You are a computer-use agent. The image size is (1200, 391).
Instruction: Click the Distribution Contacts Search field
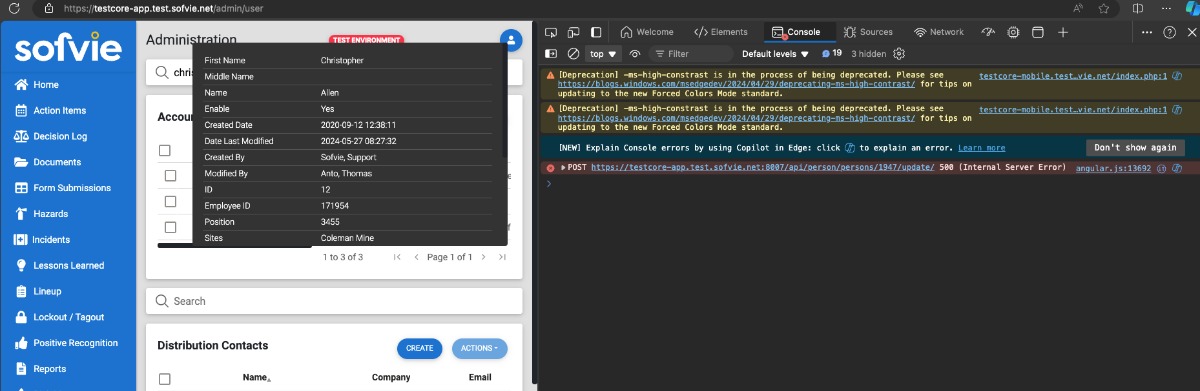pos(334,300)
